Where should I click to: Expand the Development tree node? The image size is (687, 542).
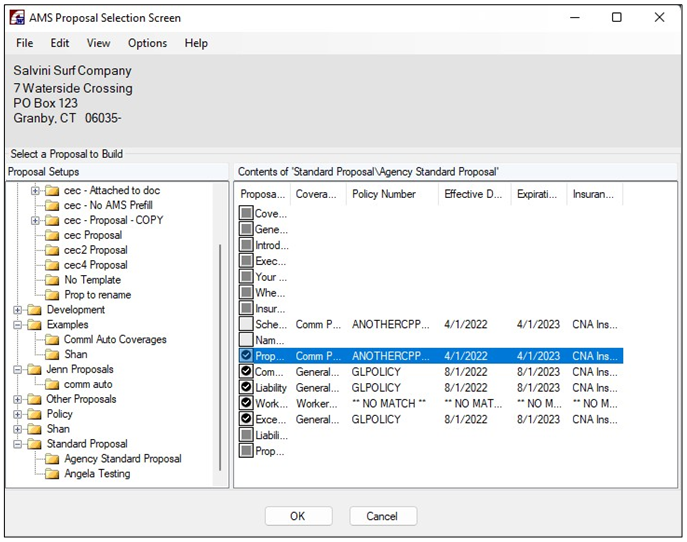point(18,310)
